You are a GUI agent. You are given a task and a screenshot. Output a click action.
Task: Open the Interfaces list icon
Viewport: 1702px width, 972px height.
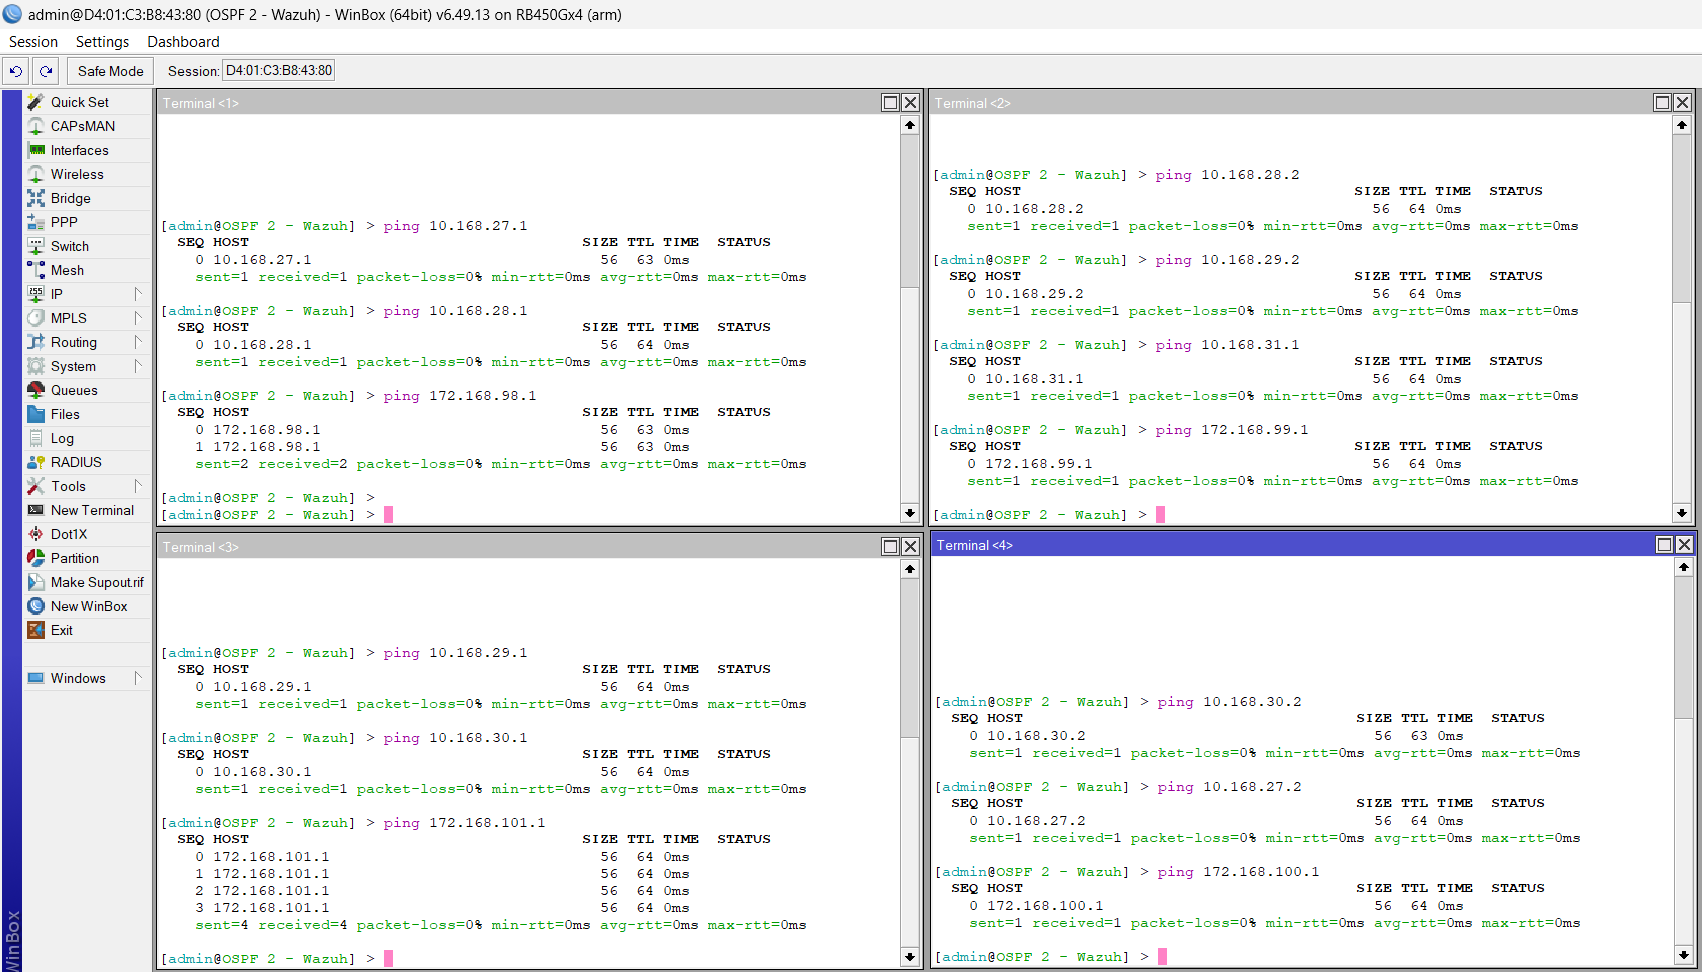[36, 150]
